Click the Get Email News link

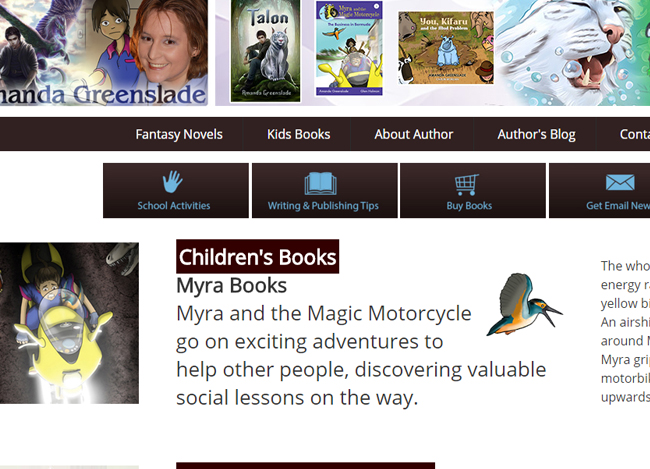[x=618, y=206]
